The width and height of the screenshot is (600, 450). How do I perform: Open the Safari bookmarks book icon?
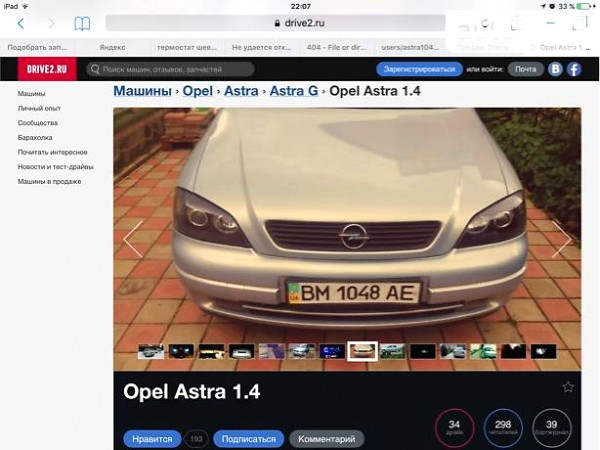pos(82,23)
